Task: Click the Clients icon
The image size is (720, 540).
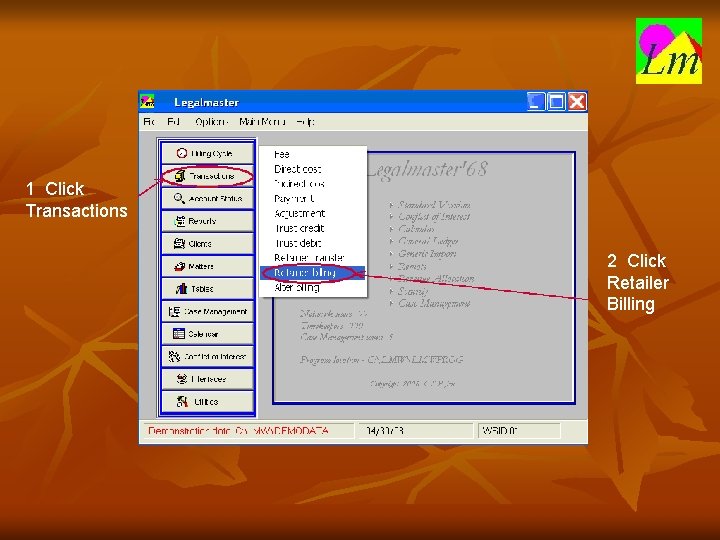Action: [180, 243]
